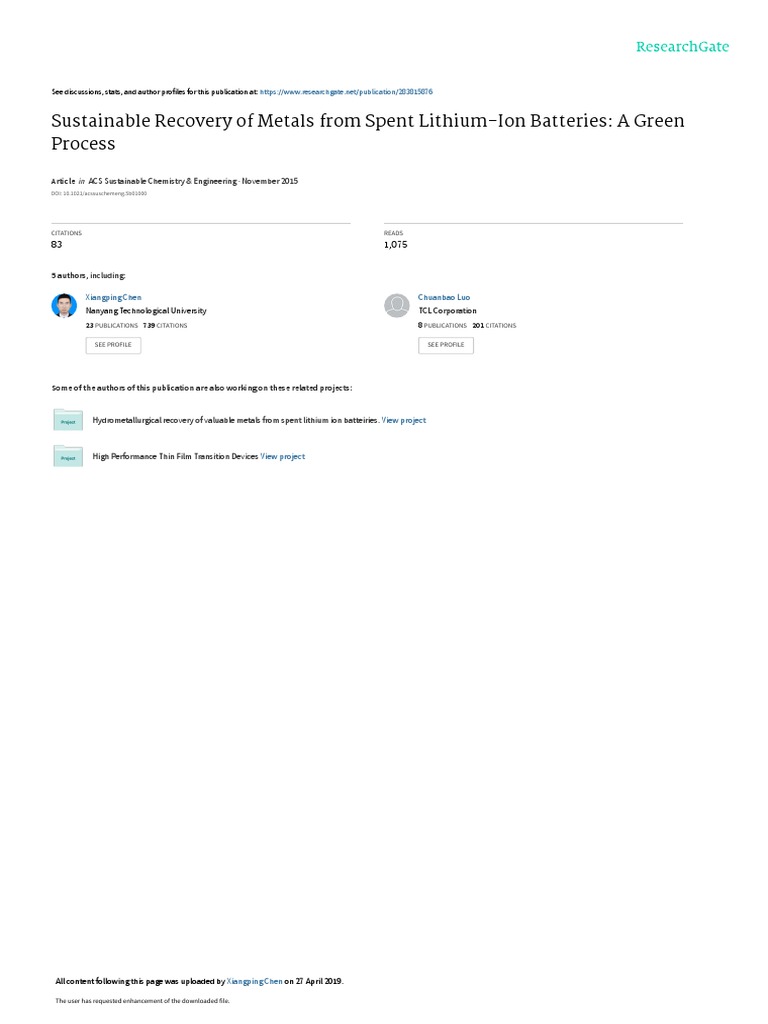
Task: Click the Xiangping Chen author name link
Action: 114,297
